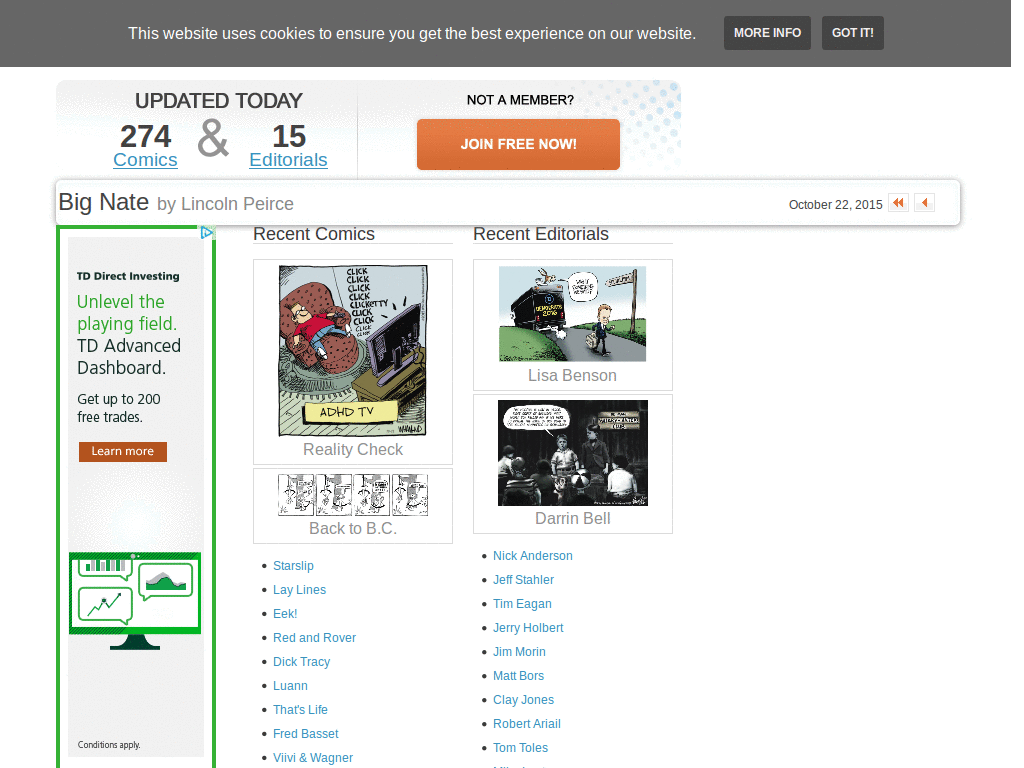Click the Back to B.C. title
The image size is (1024, 768).
coord(353,528)
